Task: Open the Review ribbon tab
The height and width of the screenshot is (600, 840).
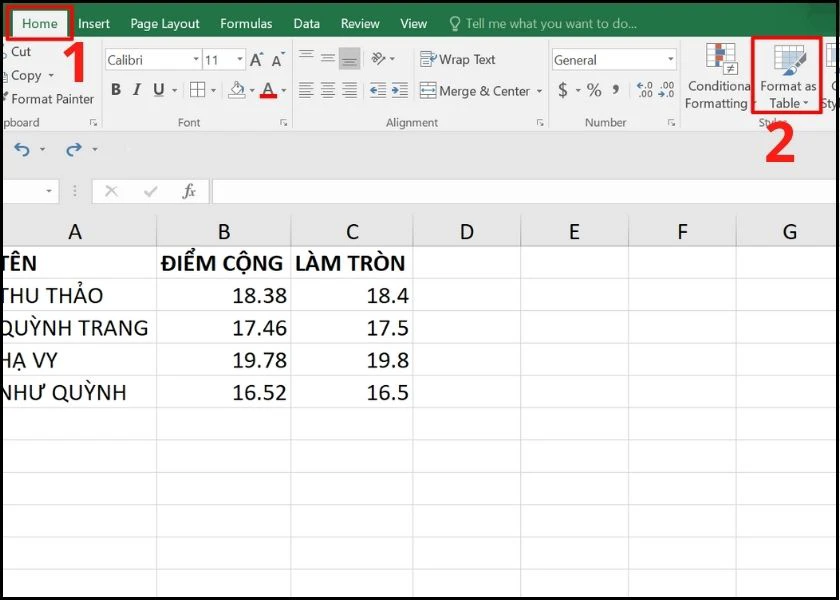Action: tap(360, 24)
